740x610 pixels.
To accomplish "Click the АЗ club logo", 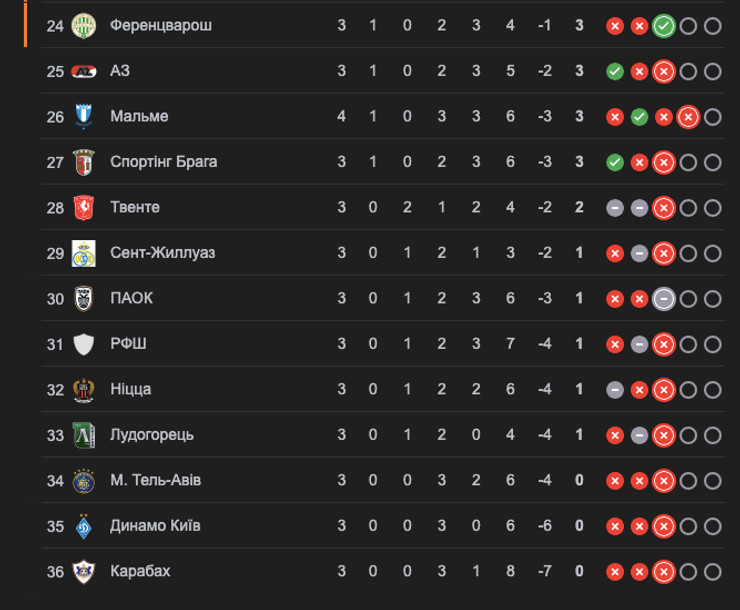I will [83, 71].
